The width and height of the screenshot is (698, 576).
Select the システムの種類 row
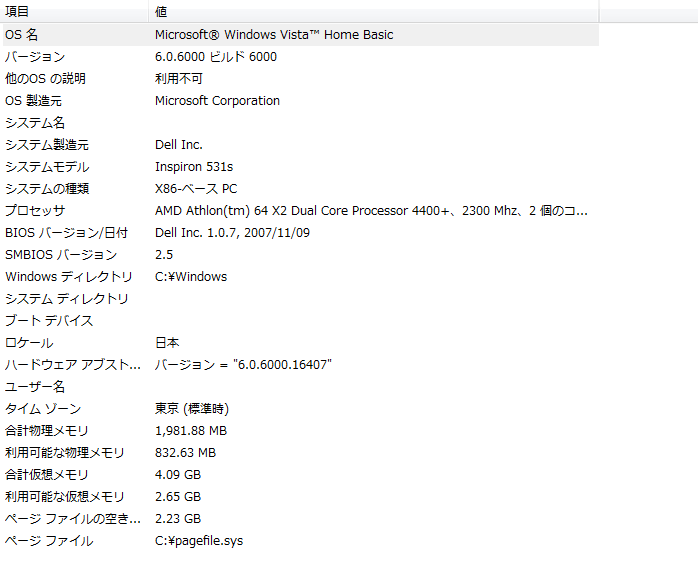(47, 189)
